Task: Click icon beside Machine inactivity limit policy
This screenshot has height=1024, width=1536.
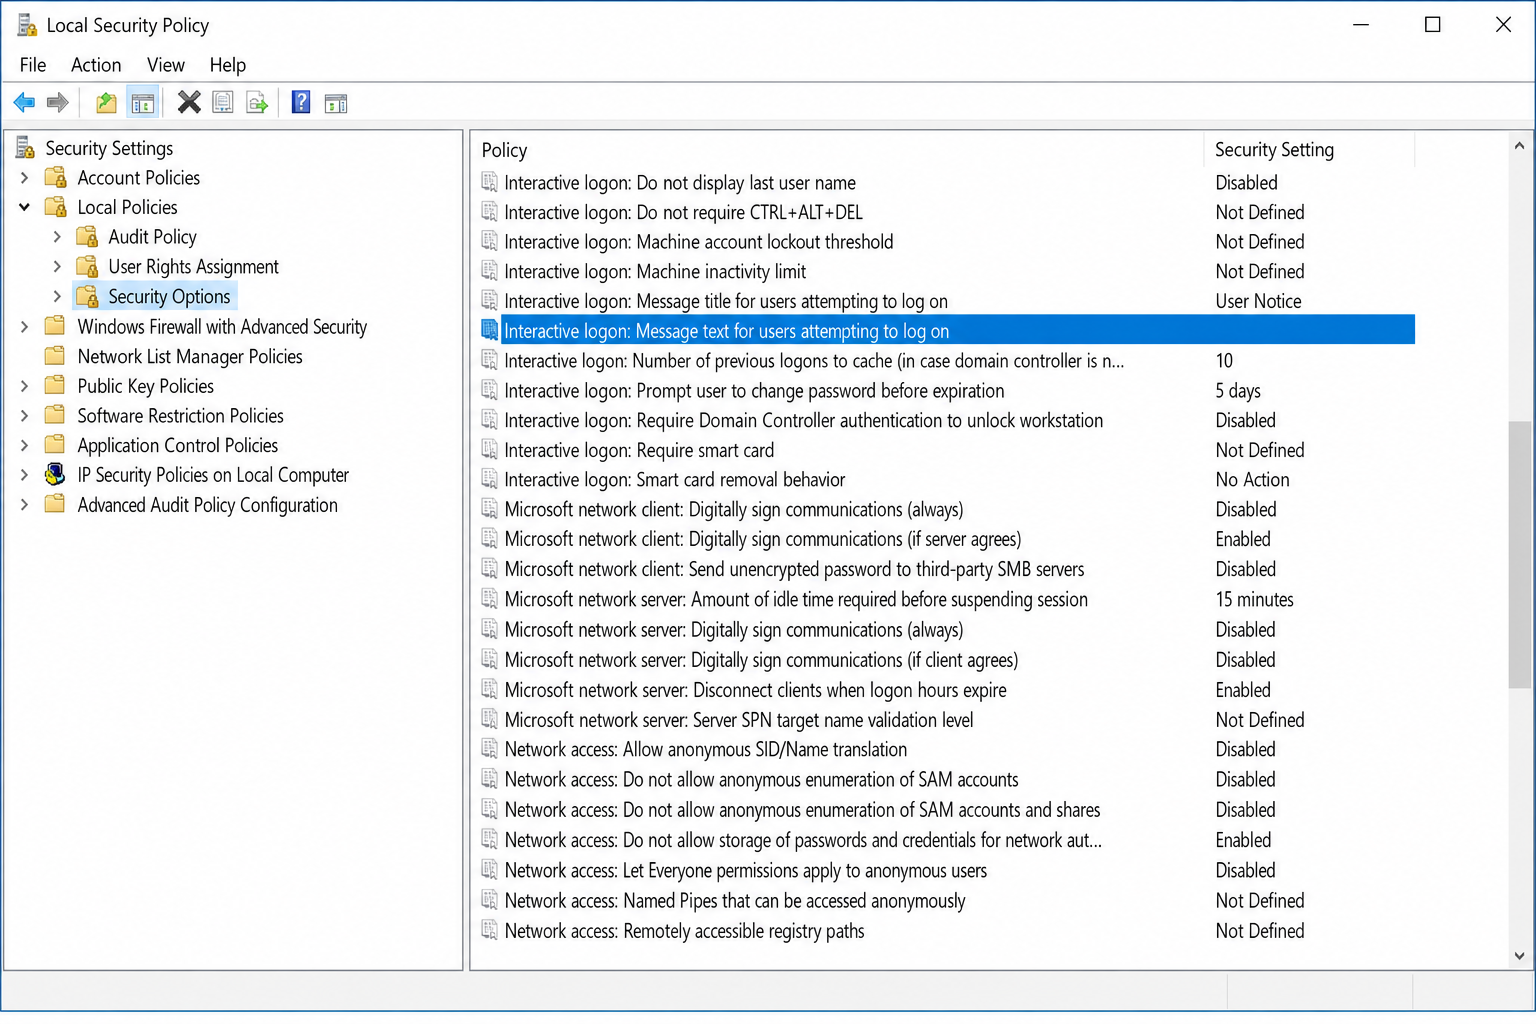Action: pyautogui.click(x=489, y=271)
